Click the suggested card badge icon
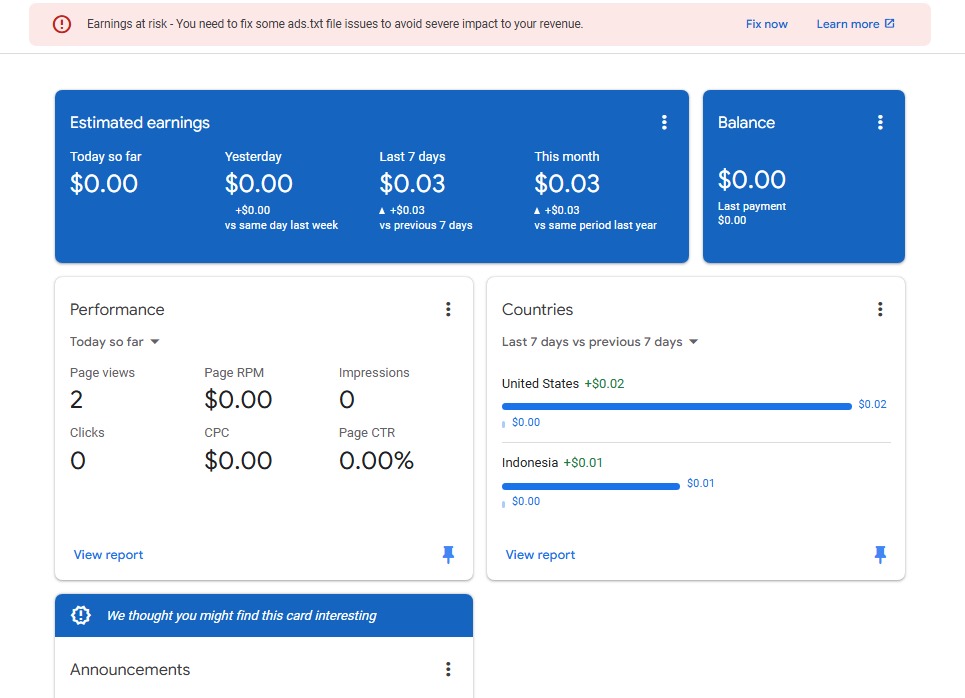The image size is (965, 698). pyautogui.click(x=81, y=616)
